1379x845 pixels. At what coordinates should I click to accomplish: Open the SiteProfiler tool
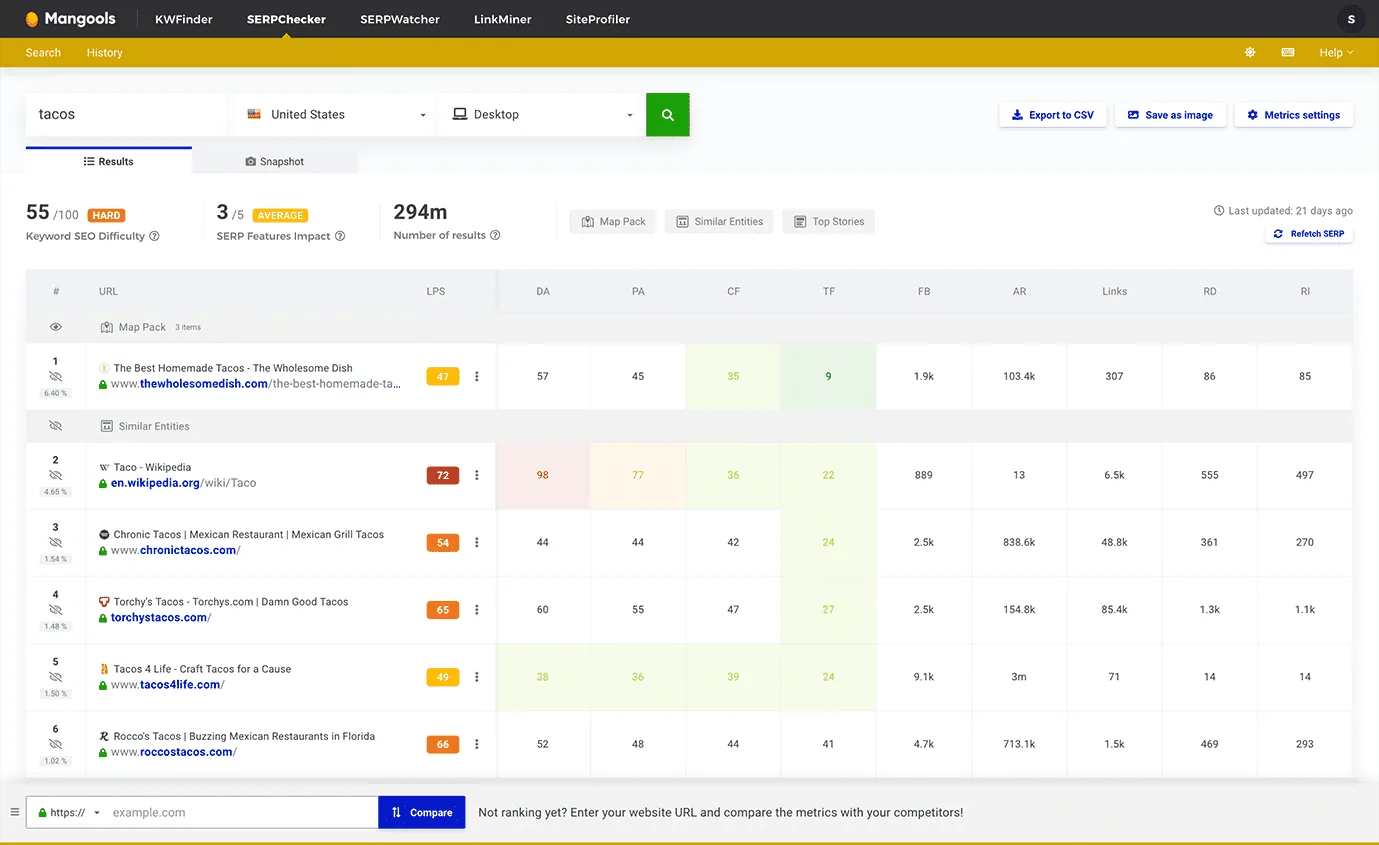click(x=598, y=19)
